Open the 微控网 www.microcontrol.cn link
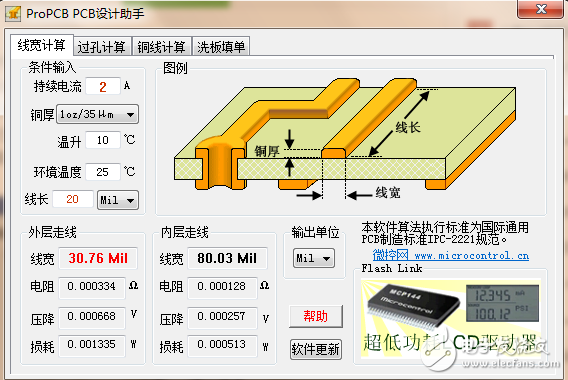The height and width of the screenshot is (380, 568). [x=451, y=255]
